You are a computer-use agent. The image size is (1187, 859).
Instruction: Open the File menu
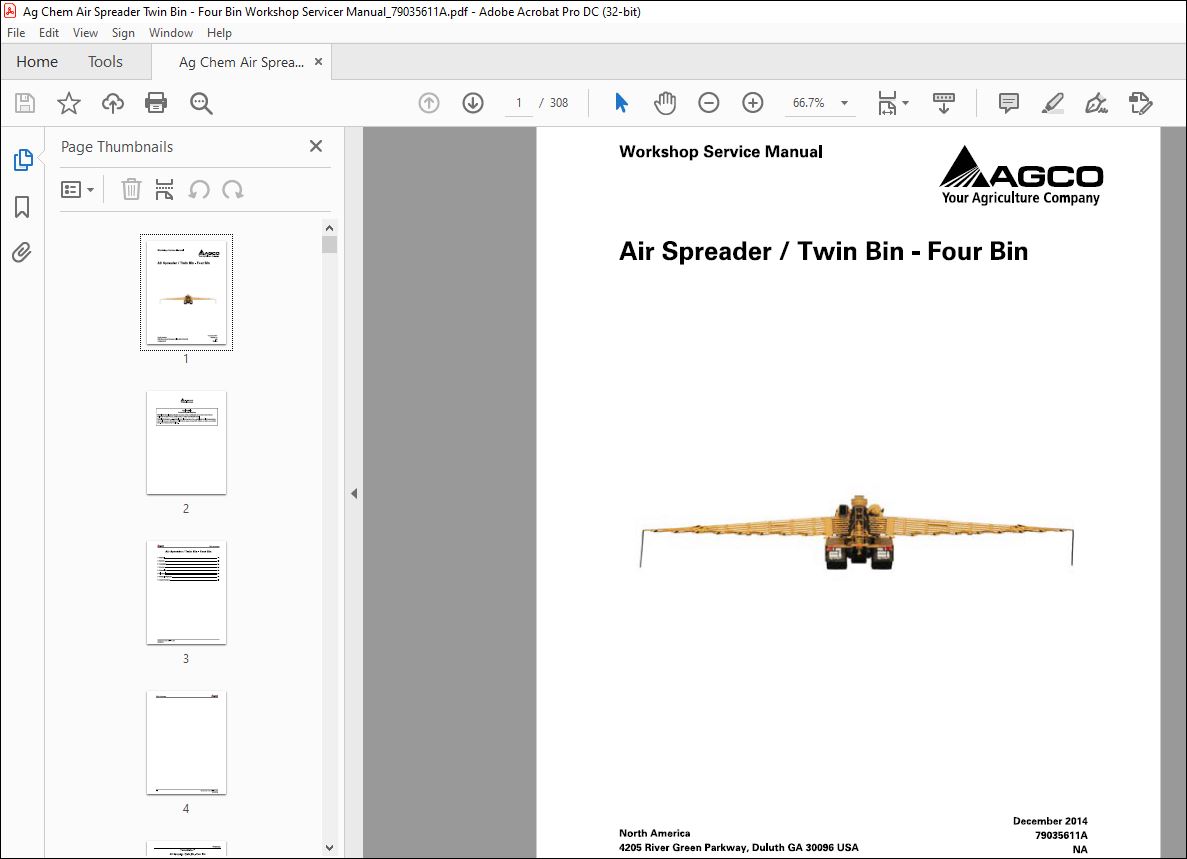click(16, 33)
